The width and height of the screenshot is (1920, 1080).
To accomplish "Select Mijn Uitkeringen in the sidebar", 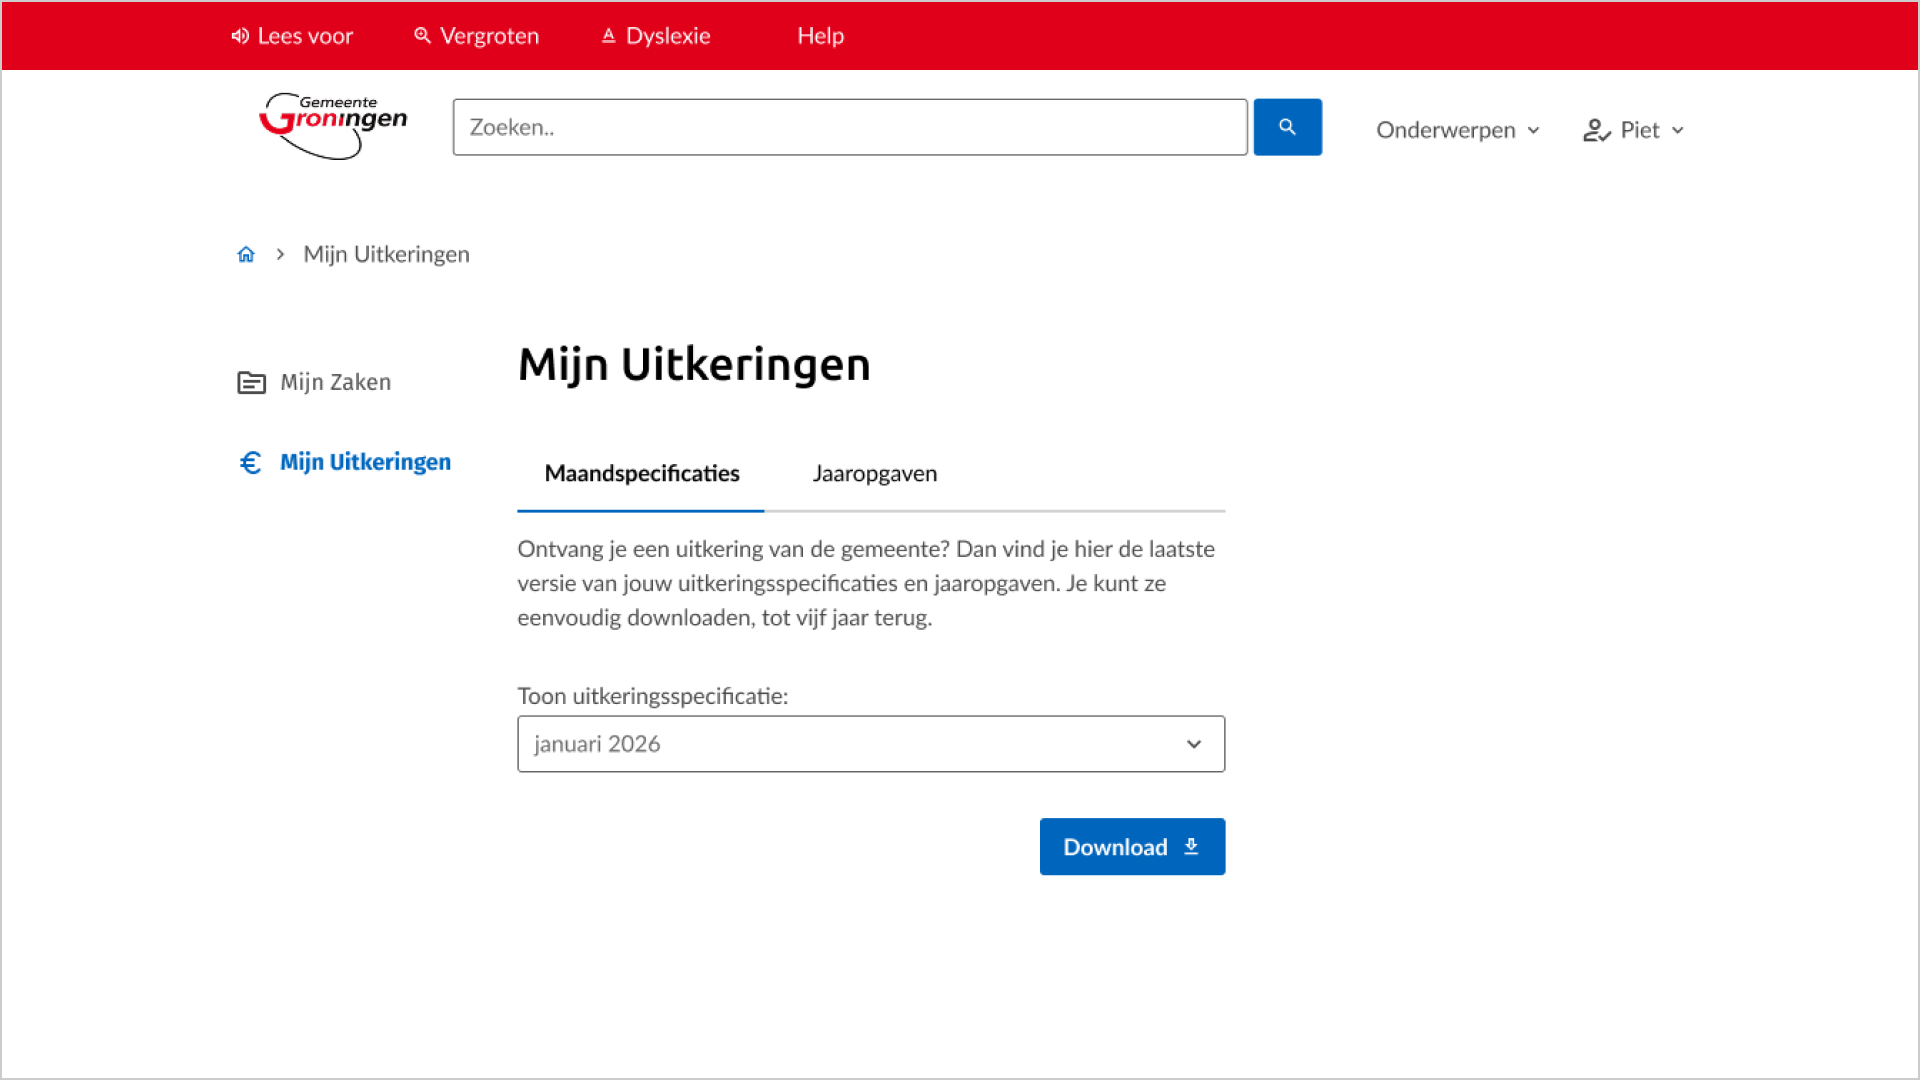I will tap(345, 462).
